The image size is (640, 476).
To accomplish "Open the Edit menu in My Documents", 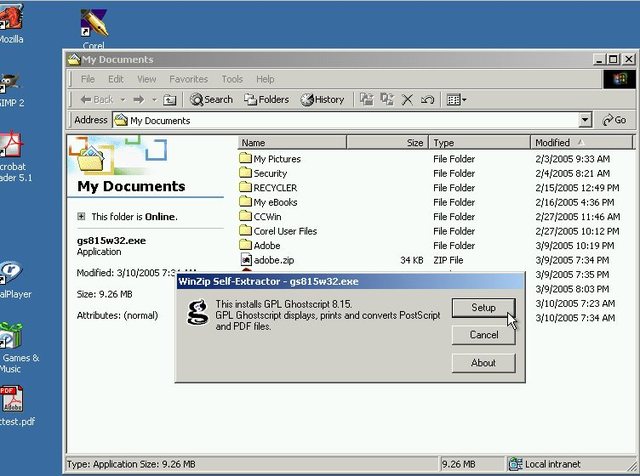I will coord(116,79).
